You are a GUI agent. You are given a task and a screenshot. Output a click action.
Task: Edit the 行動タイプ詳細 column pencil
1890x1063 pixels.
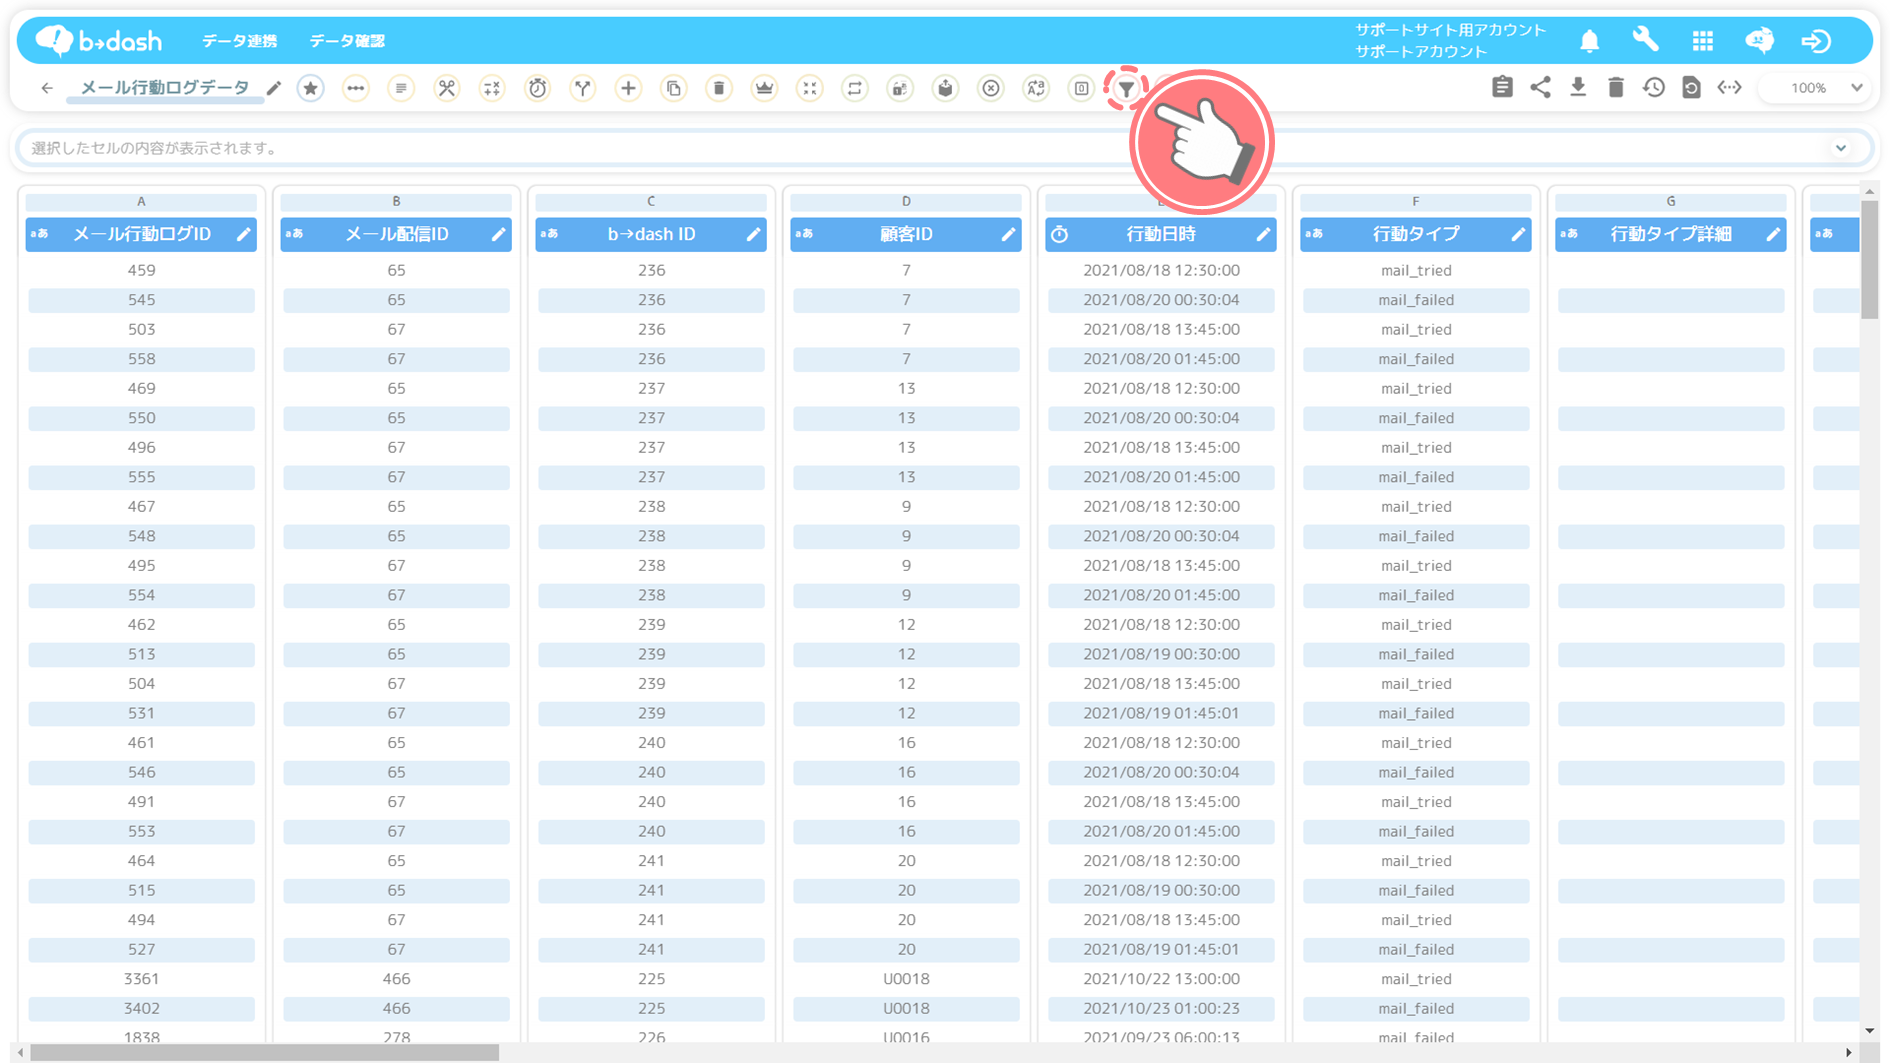coord(1774,234)
